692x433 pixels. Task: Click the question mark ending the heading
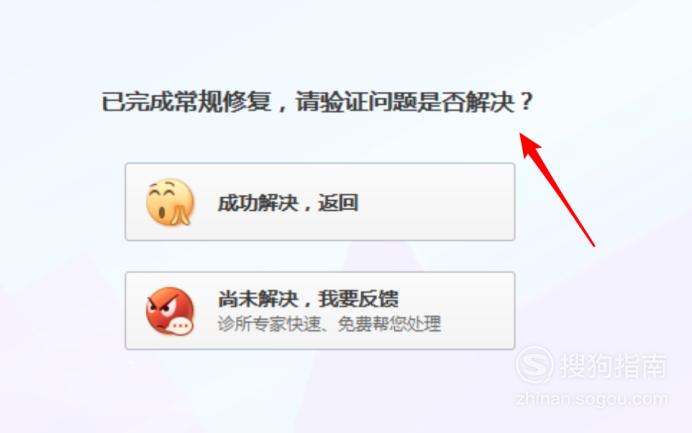[x=526, y=102]
